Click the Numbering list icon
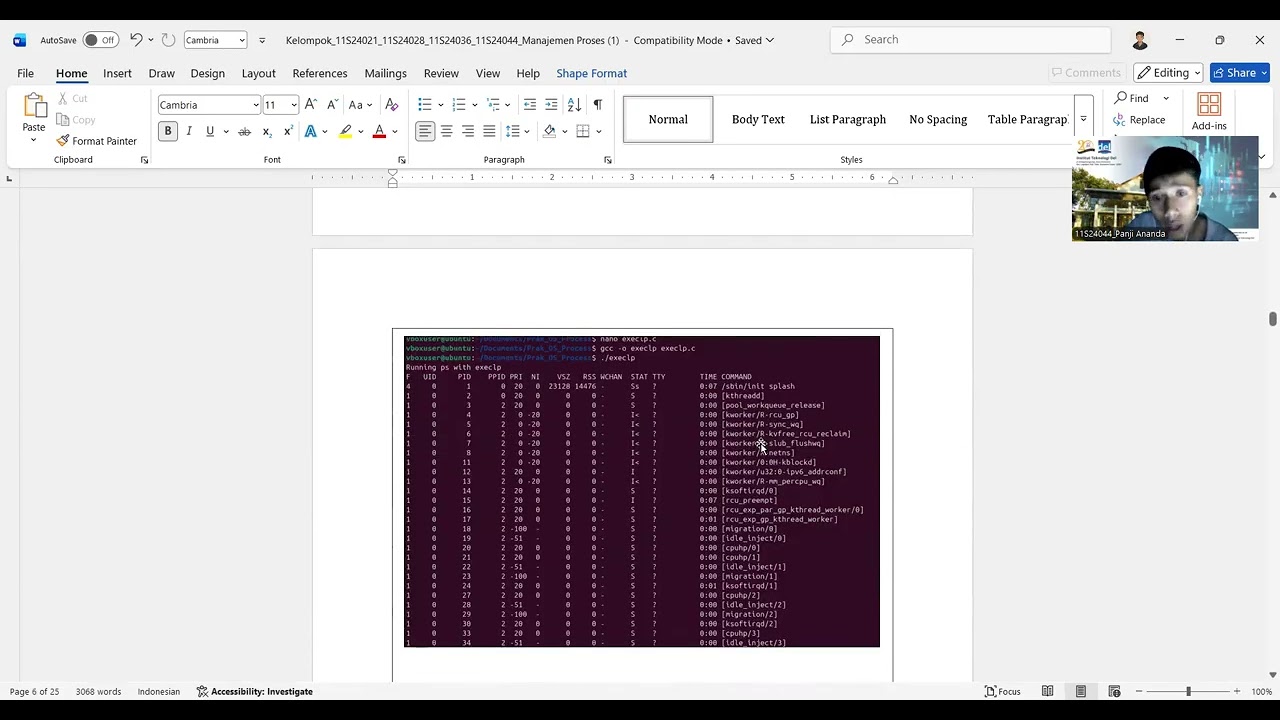 click(459, 105)
